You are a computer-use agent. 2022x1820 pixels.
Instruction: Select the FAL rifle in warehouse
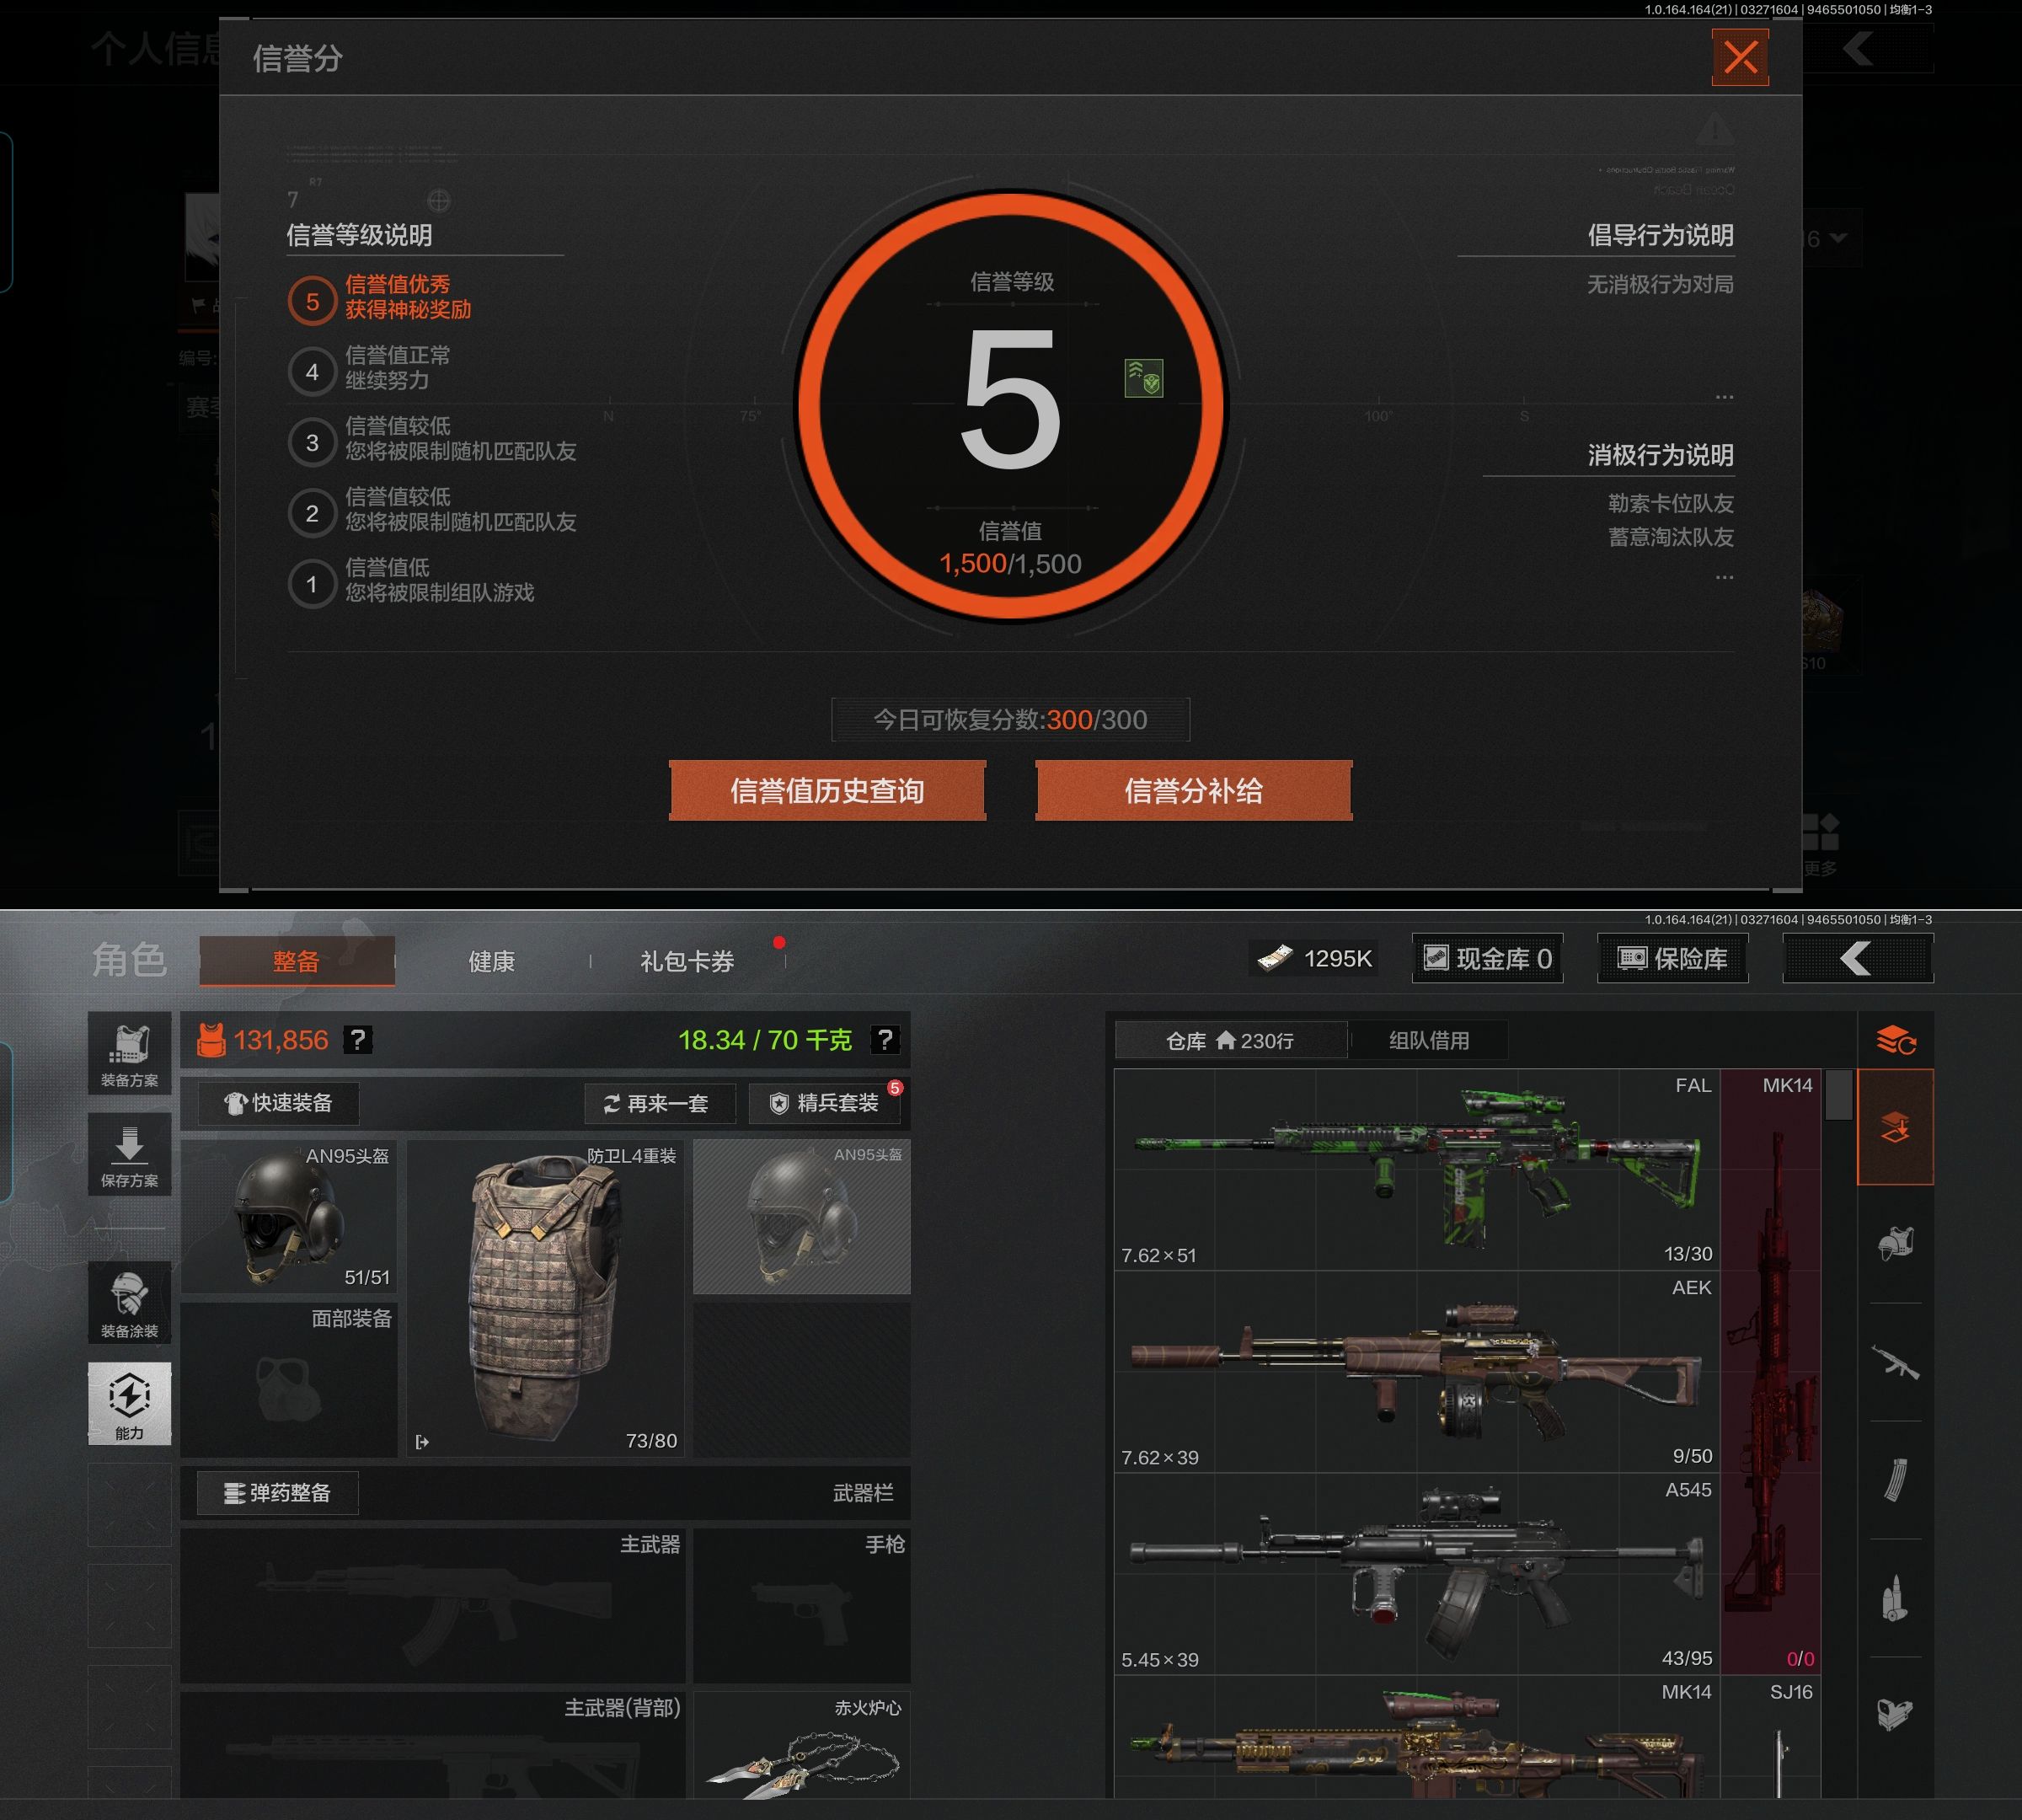1416,1170
